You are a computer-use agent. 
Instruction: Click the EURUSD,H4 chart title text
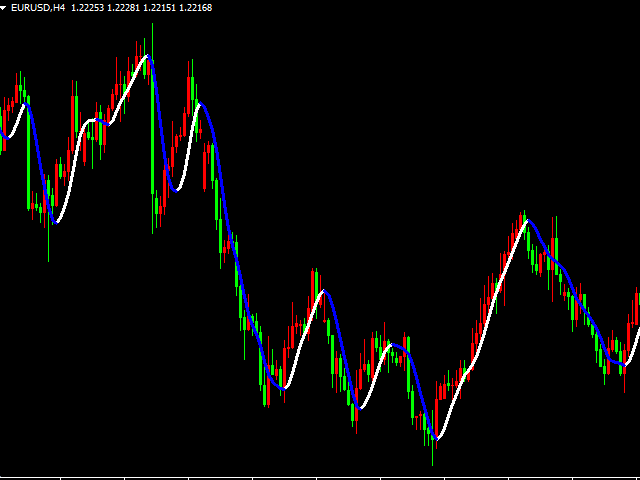click(x=38, y=8)
